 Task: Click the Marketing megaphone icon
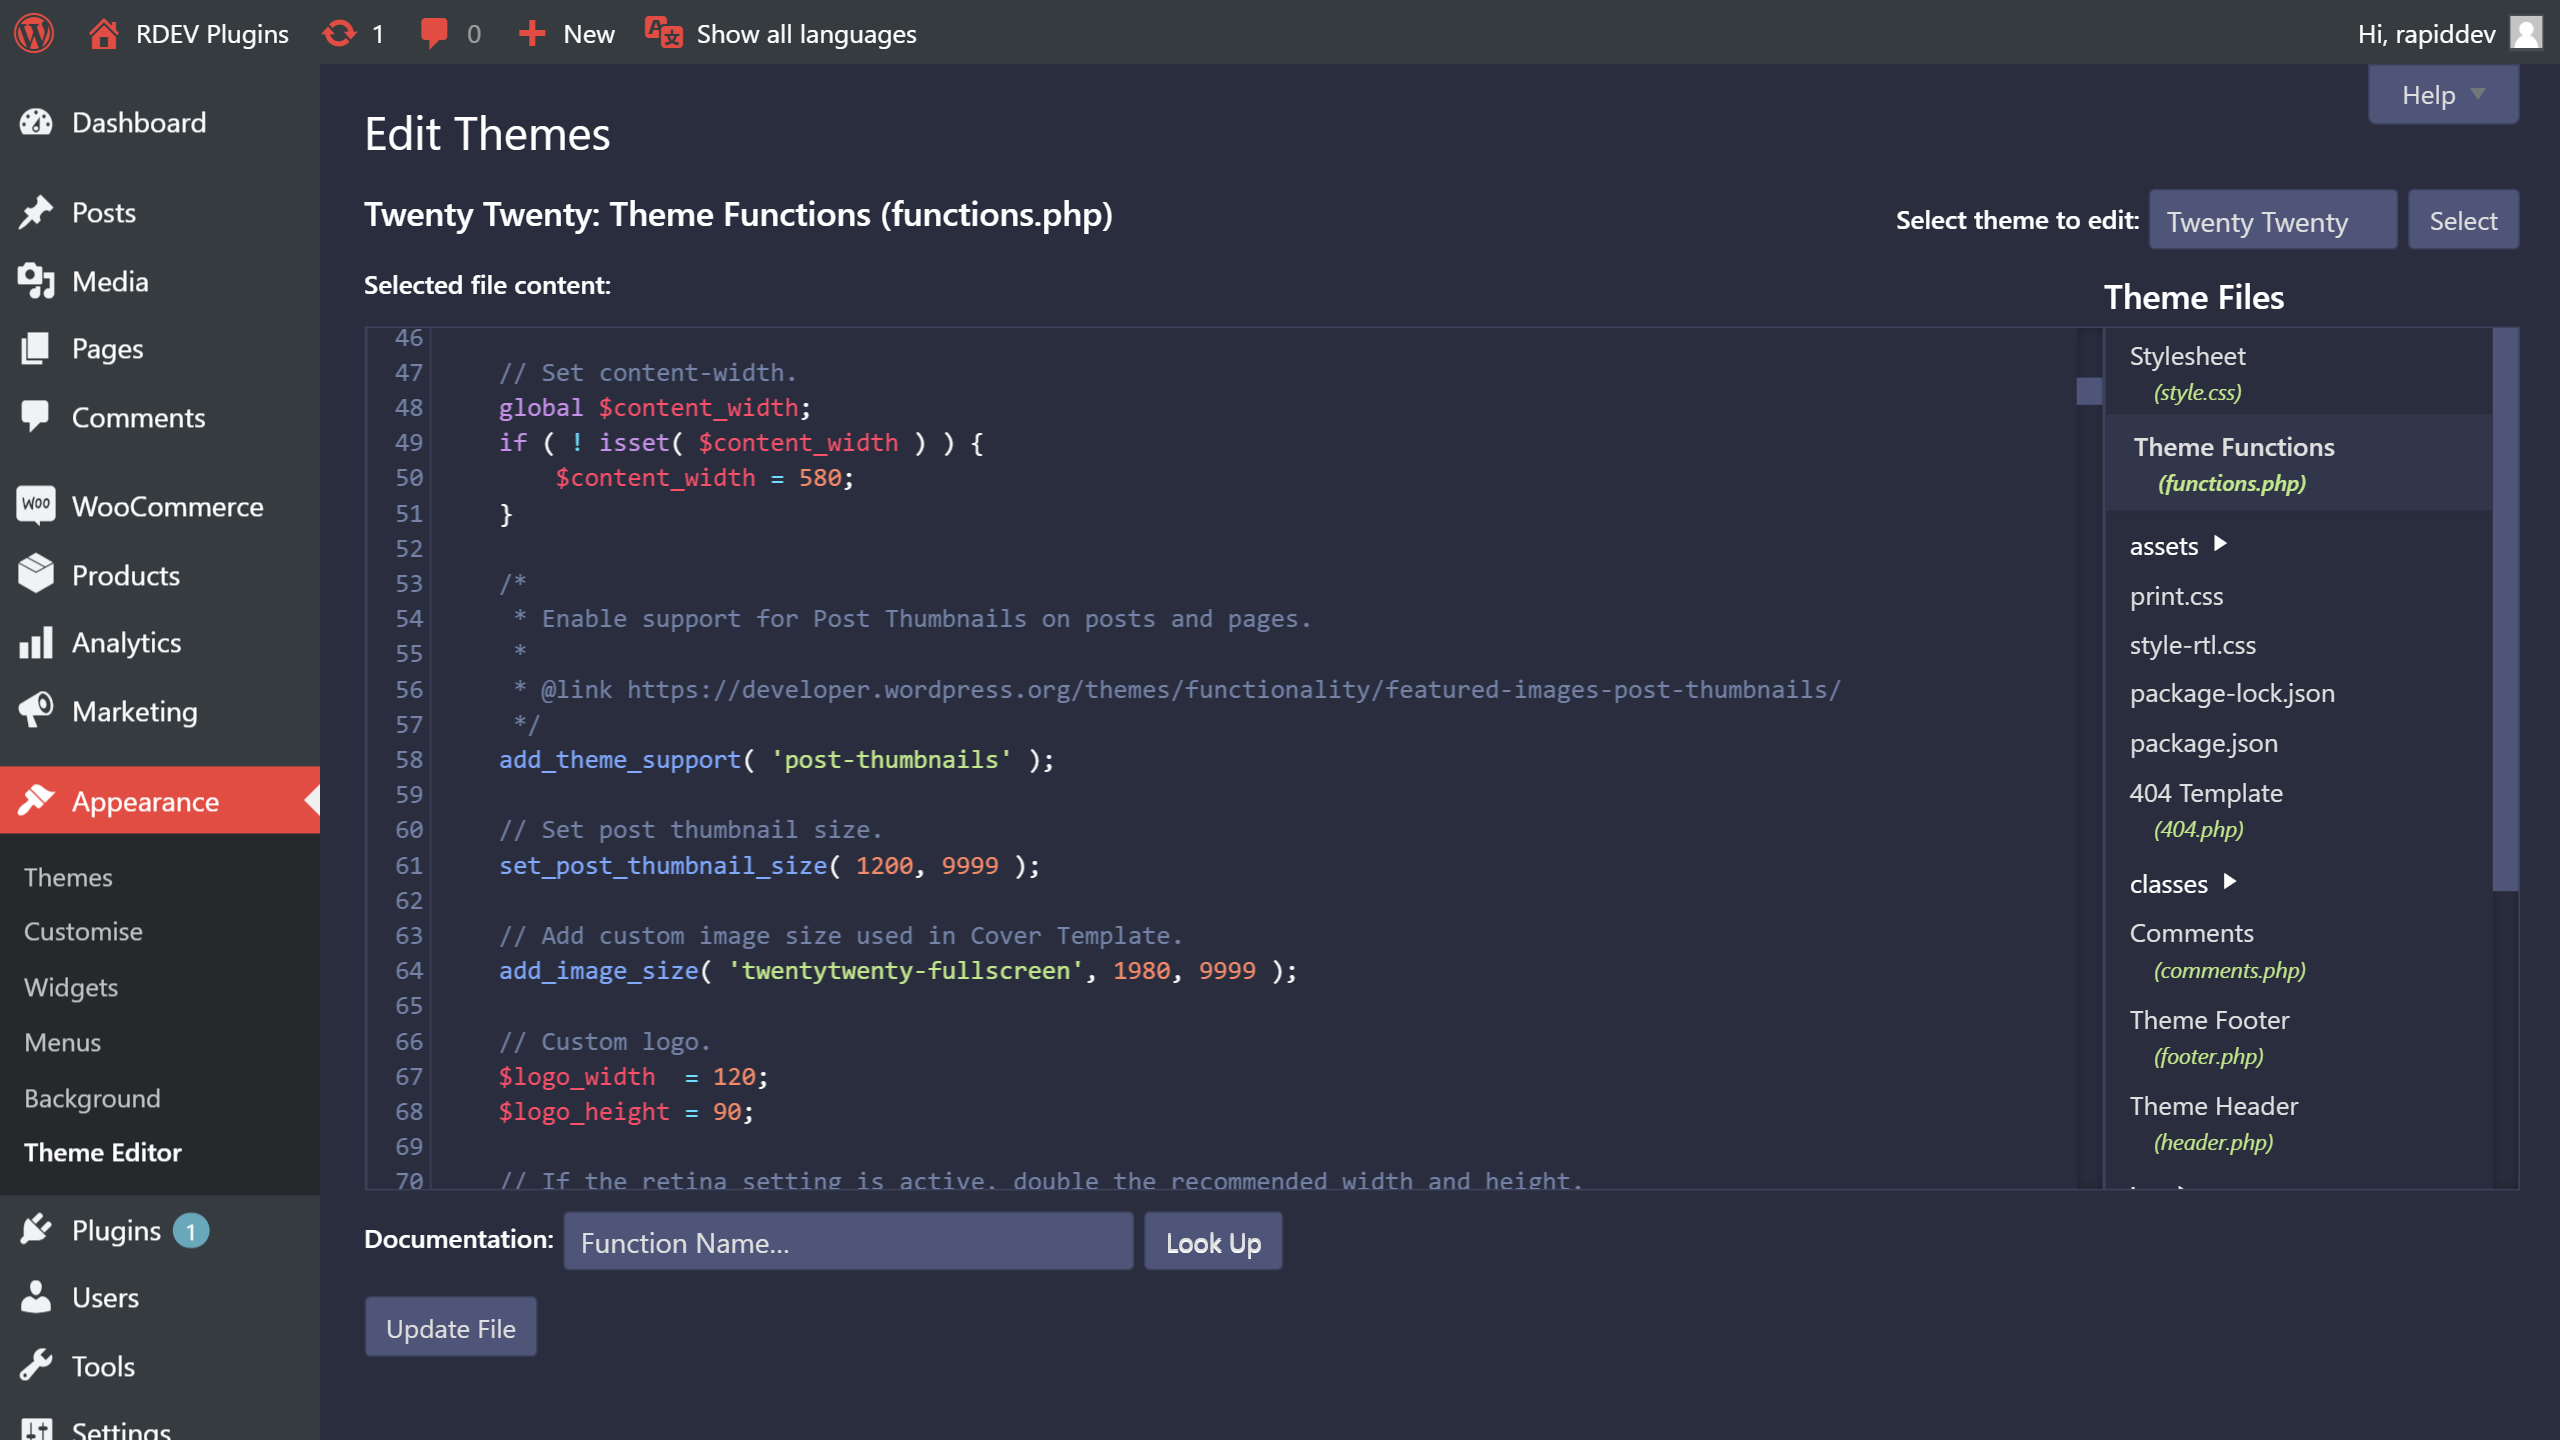[36, 711]
